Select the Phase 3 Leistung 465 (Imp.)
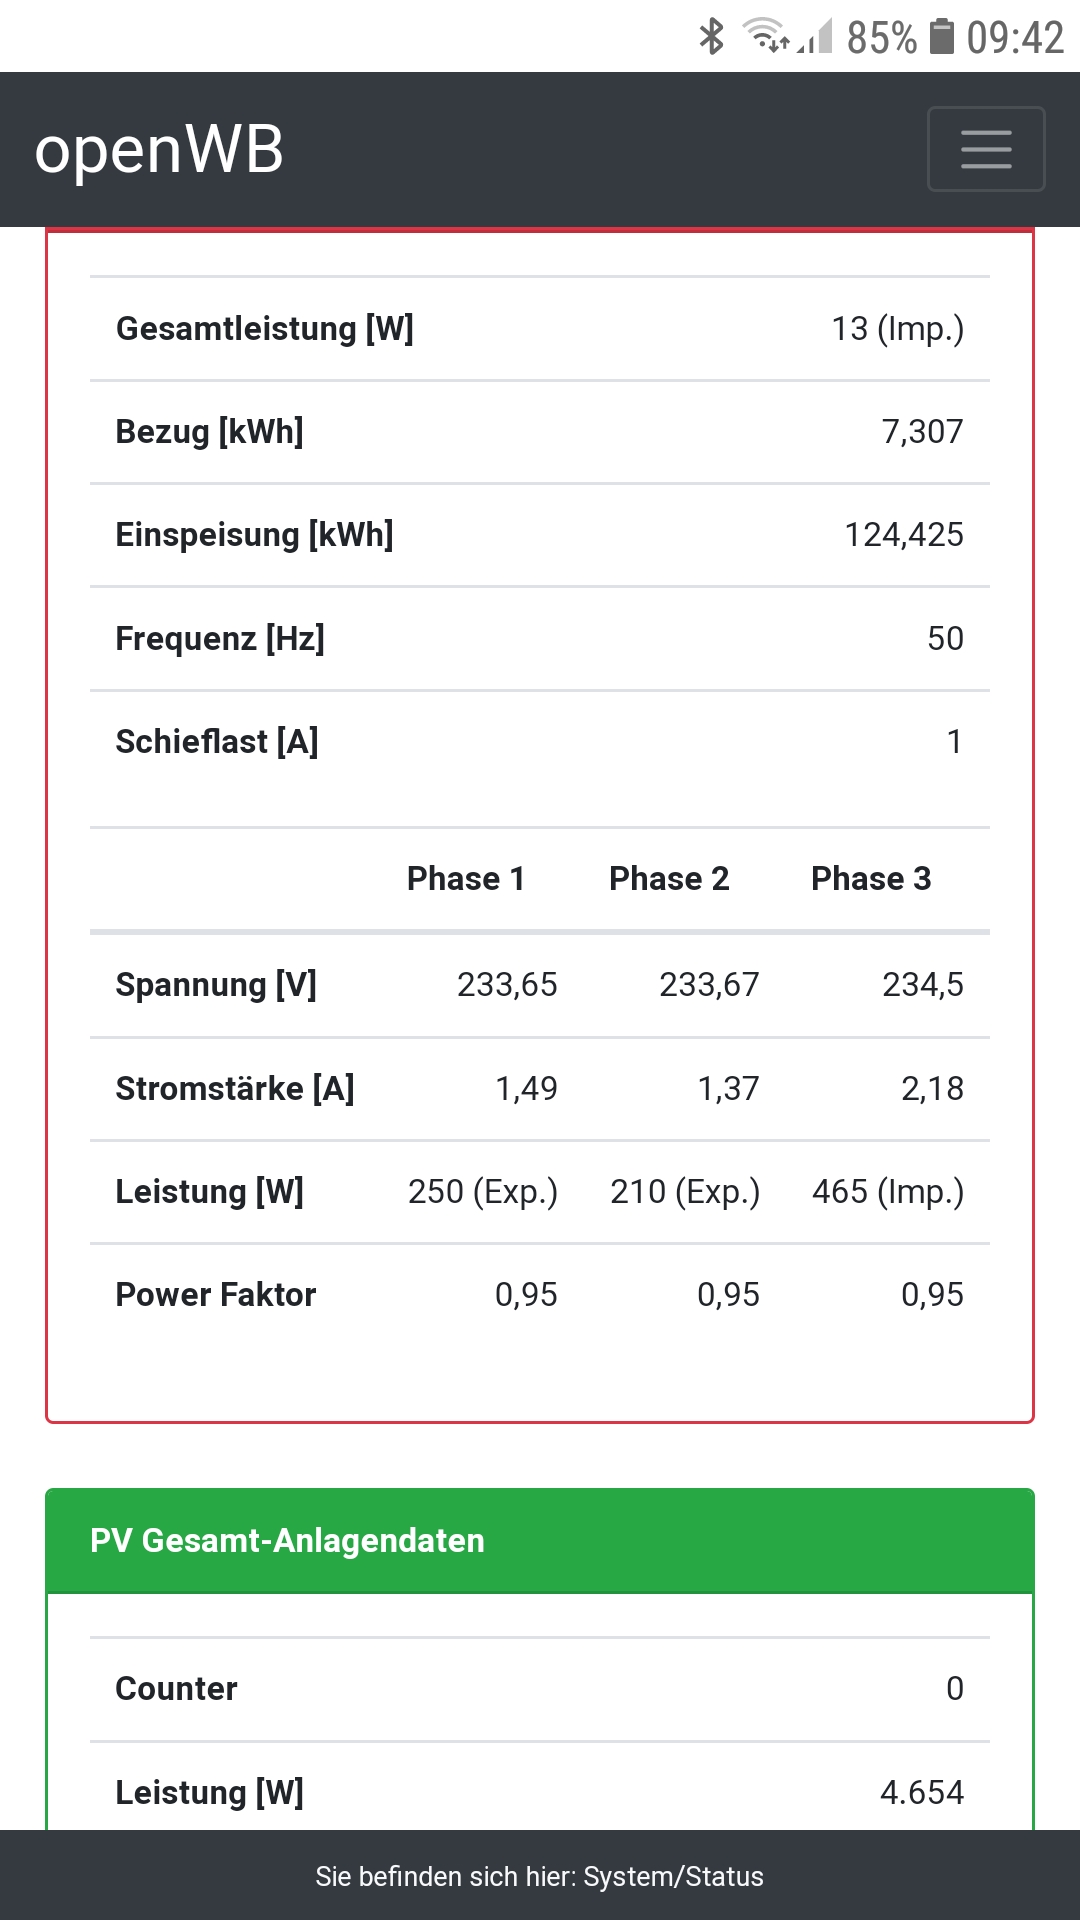The height and width of the screenshot is (1920, 1080). [x=887, y=1192]
